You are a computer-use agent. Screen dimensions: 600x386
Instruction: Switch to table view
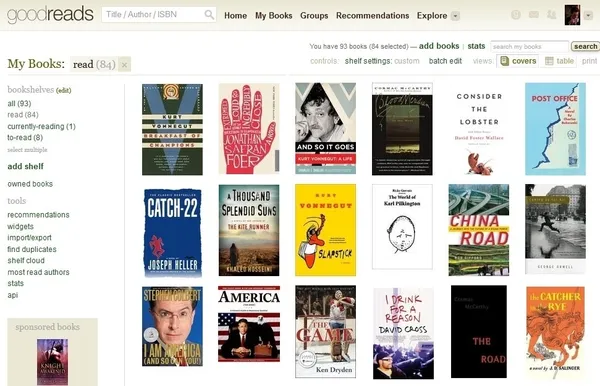tap(559, 61)
